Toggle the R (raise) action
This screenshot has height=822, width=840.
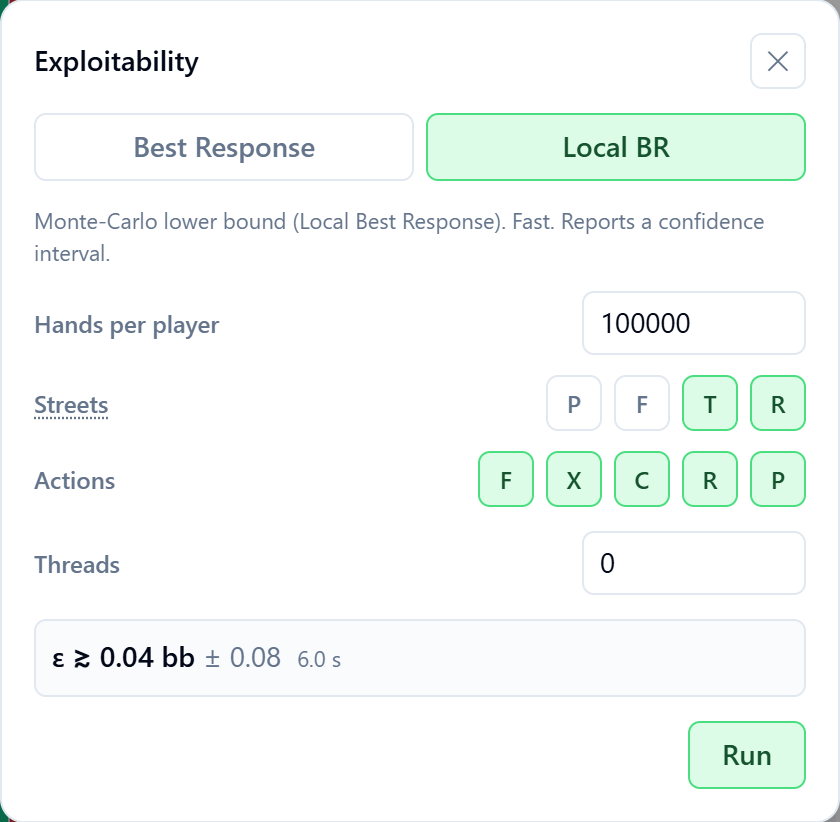pos(710,479)
